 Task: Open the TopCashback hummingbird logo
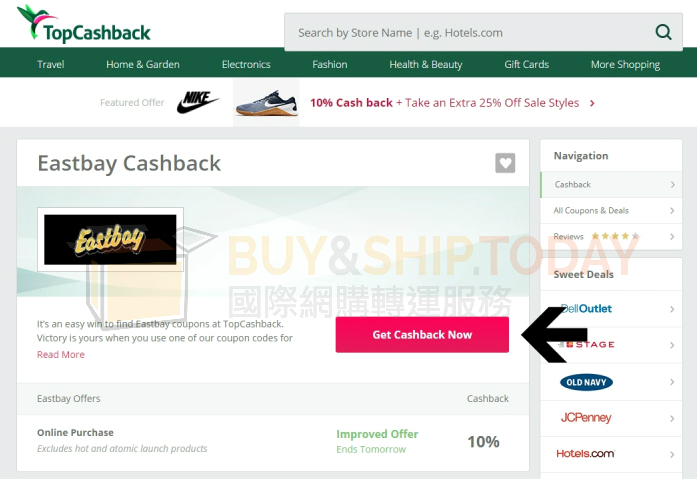click(84, 24)
